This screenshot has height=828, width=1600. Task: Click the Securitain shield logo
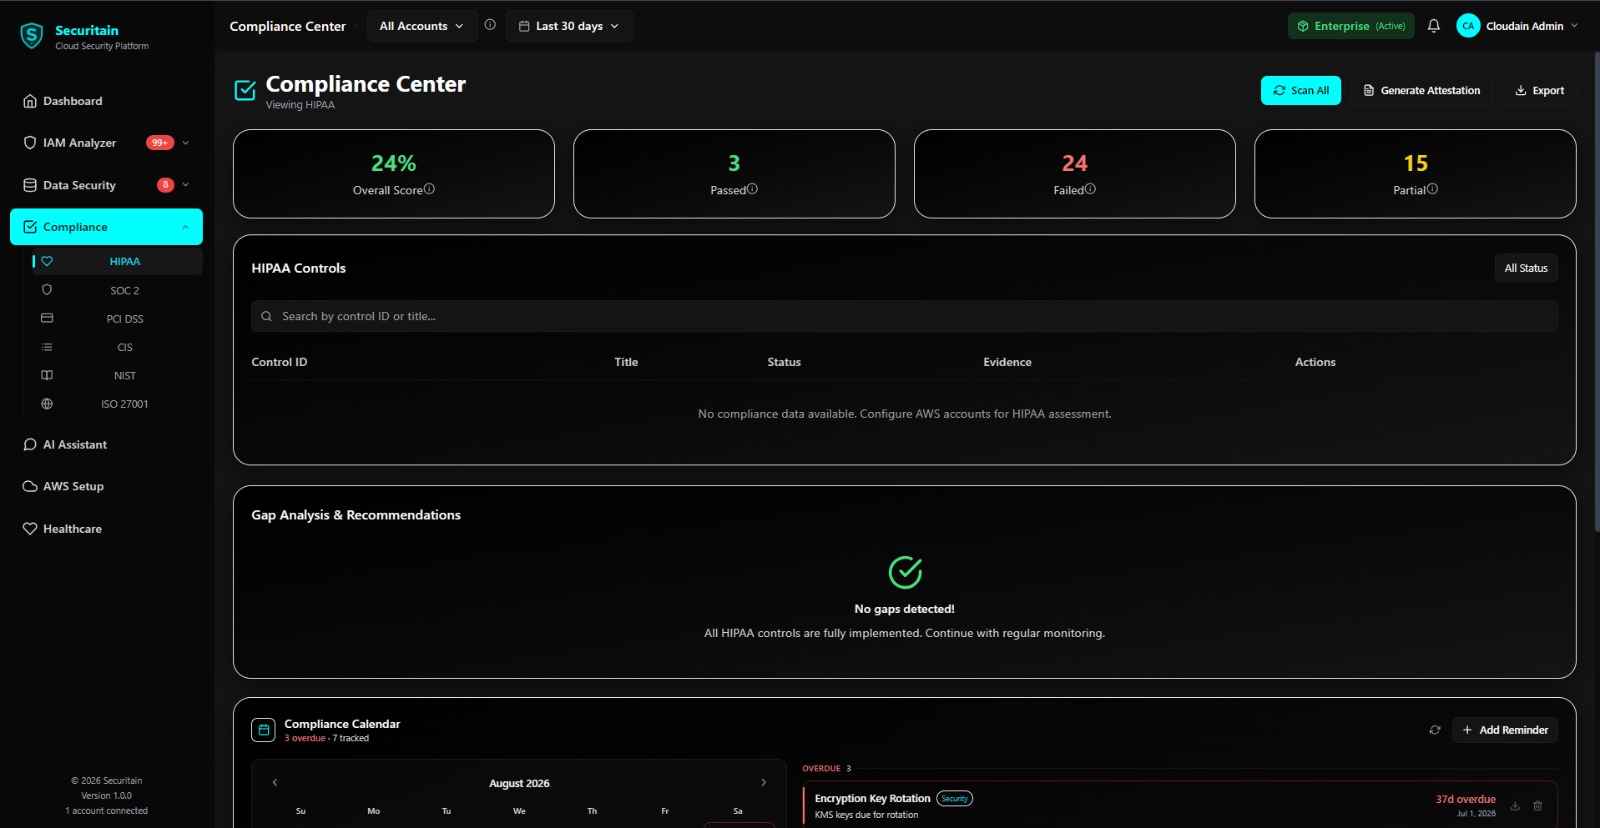pos(32,37)
